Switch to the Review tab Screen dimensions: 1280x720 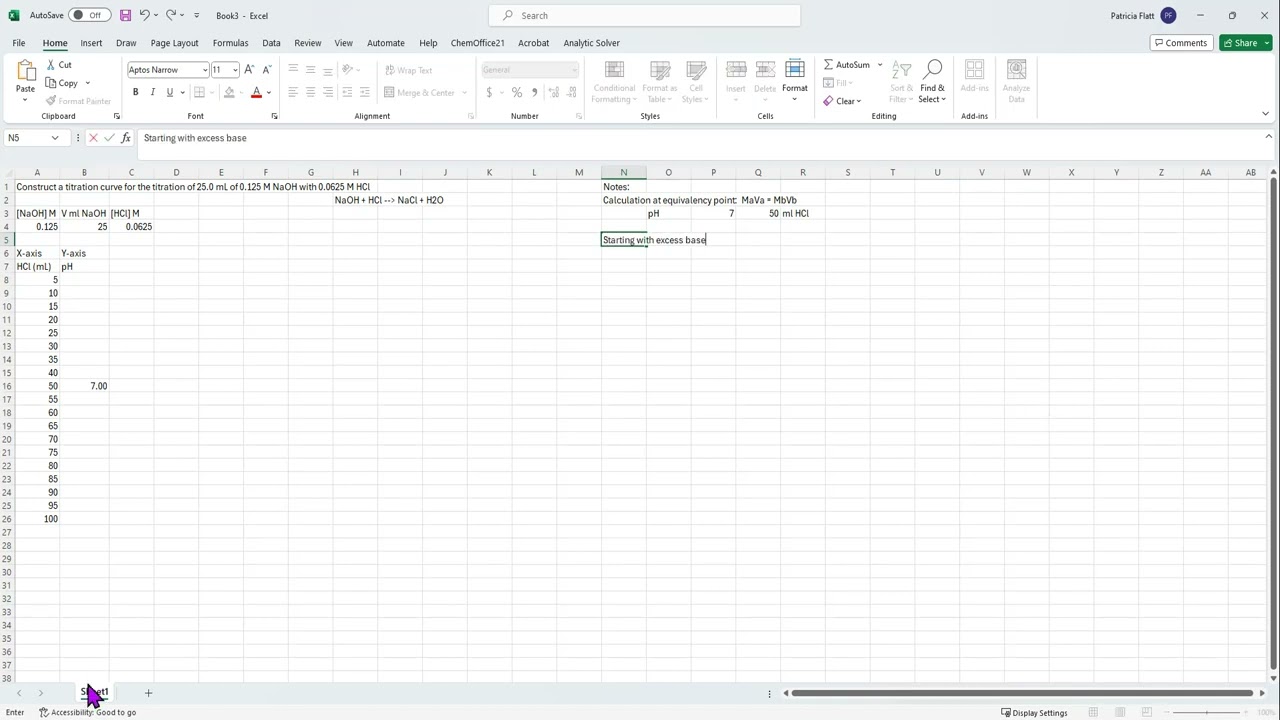[307, 43]
